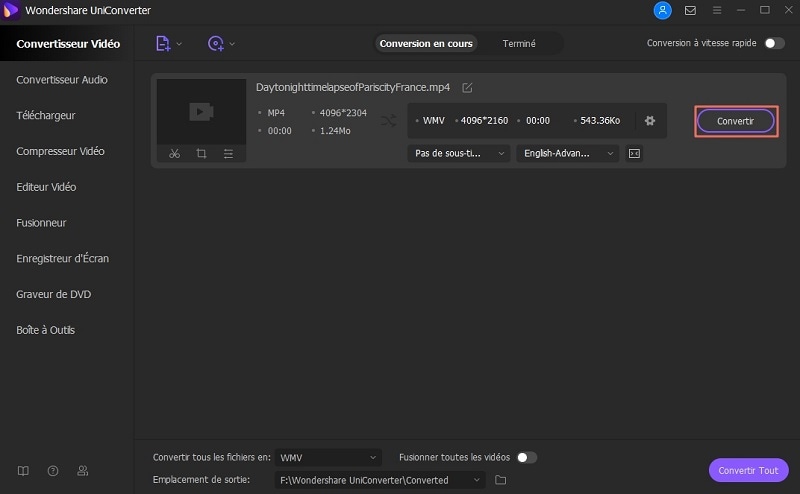Open the output folder icon

[501, 480]
